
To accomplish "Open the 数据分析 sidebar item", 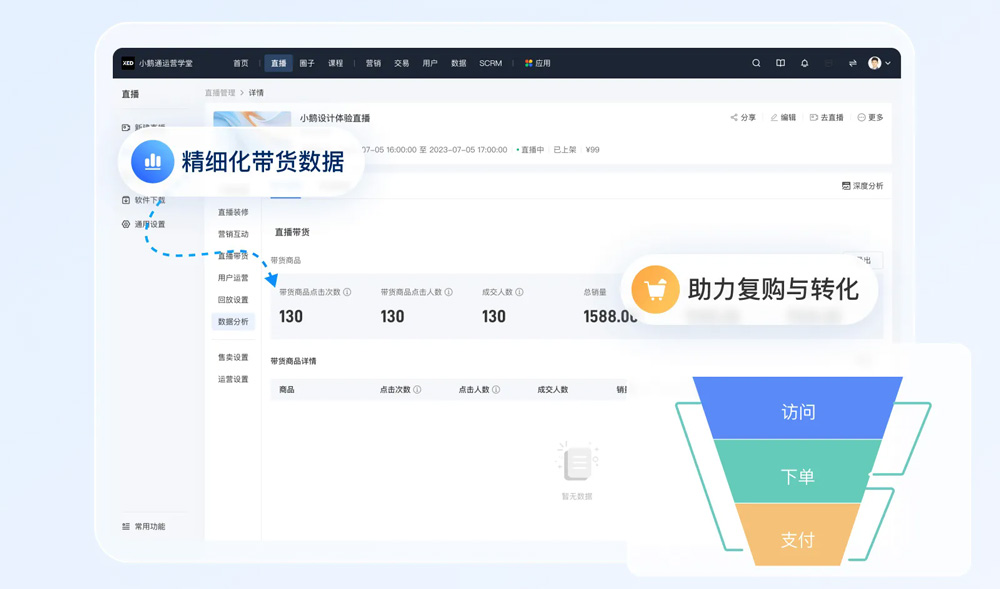I will 233,321.
